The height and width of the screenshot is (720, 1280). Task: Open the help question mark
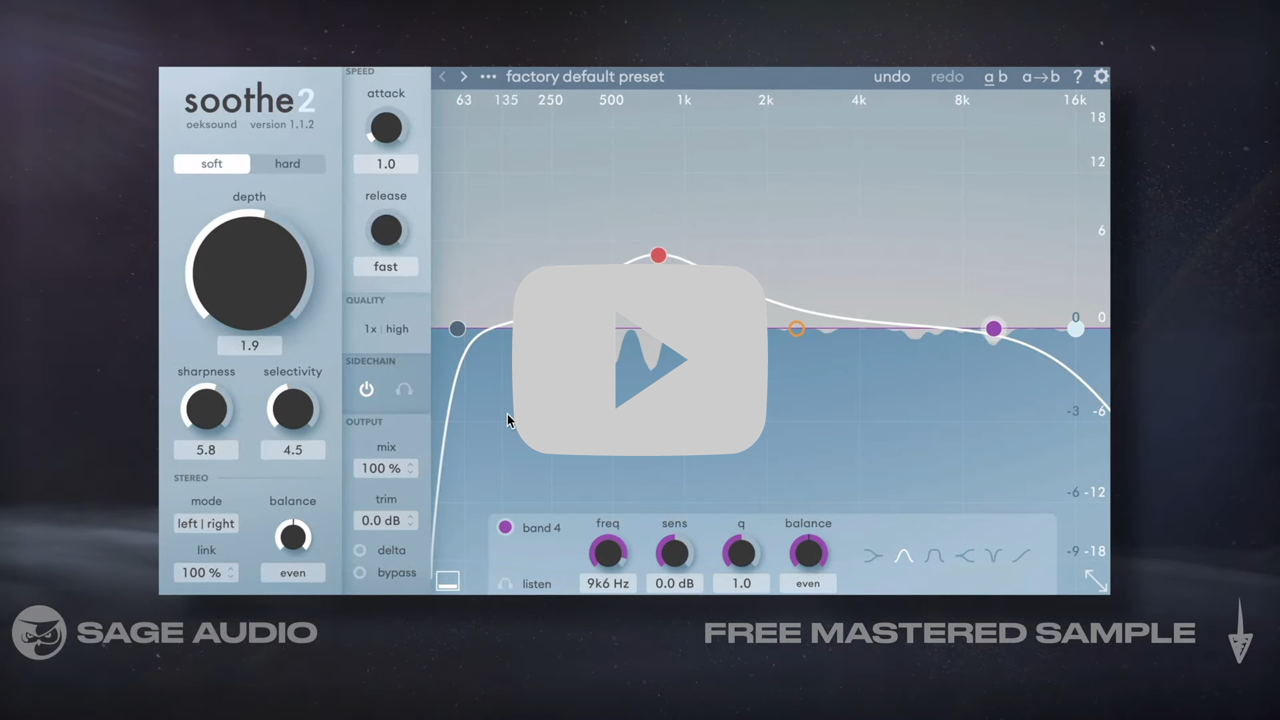1077,77
